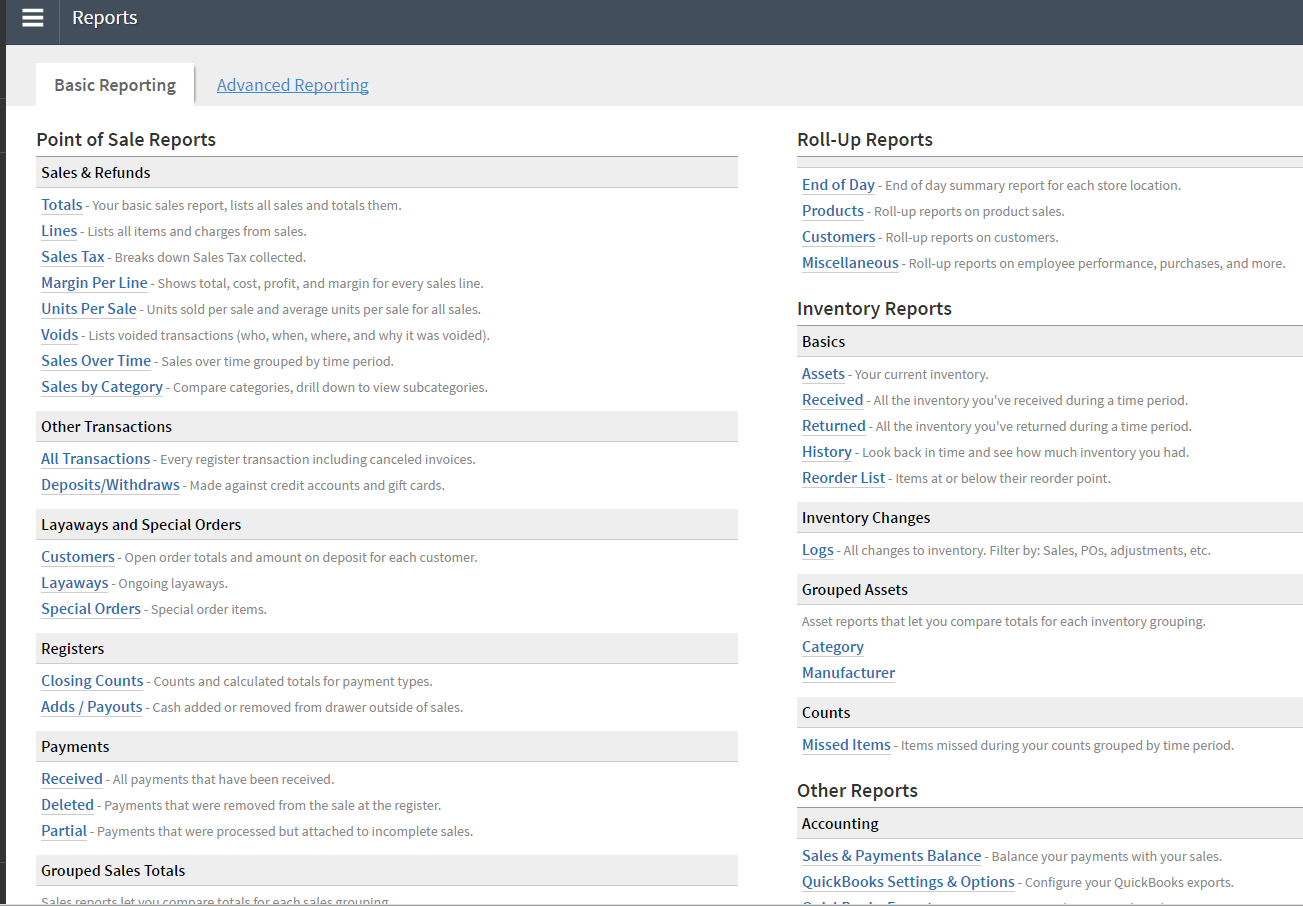Open the inventory History report
Viewport: 1303px width, 906px height.
coord(827,452)
